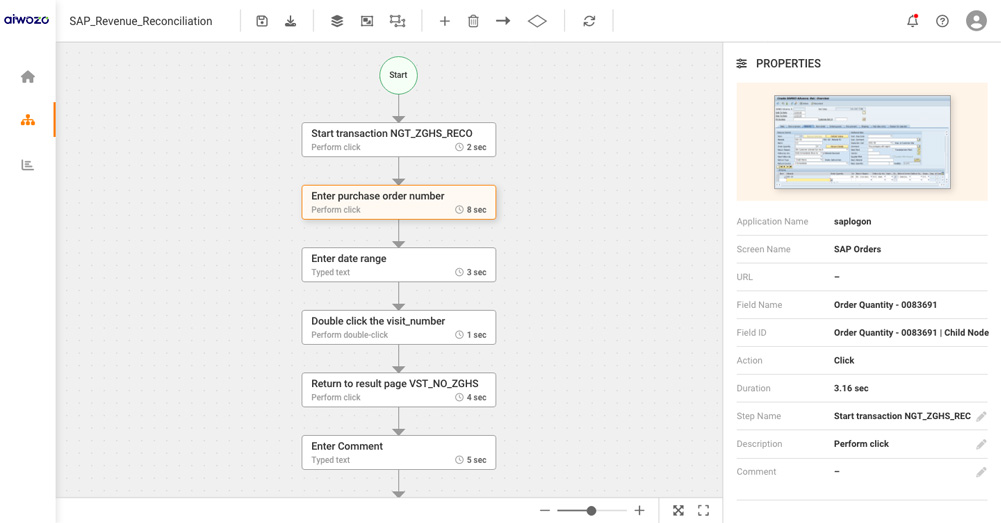Go to Home in left sidebar
Image resolution: width=1001 pixels, height=523 pixels.
pyautogui.click(x=28, y=77)
